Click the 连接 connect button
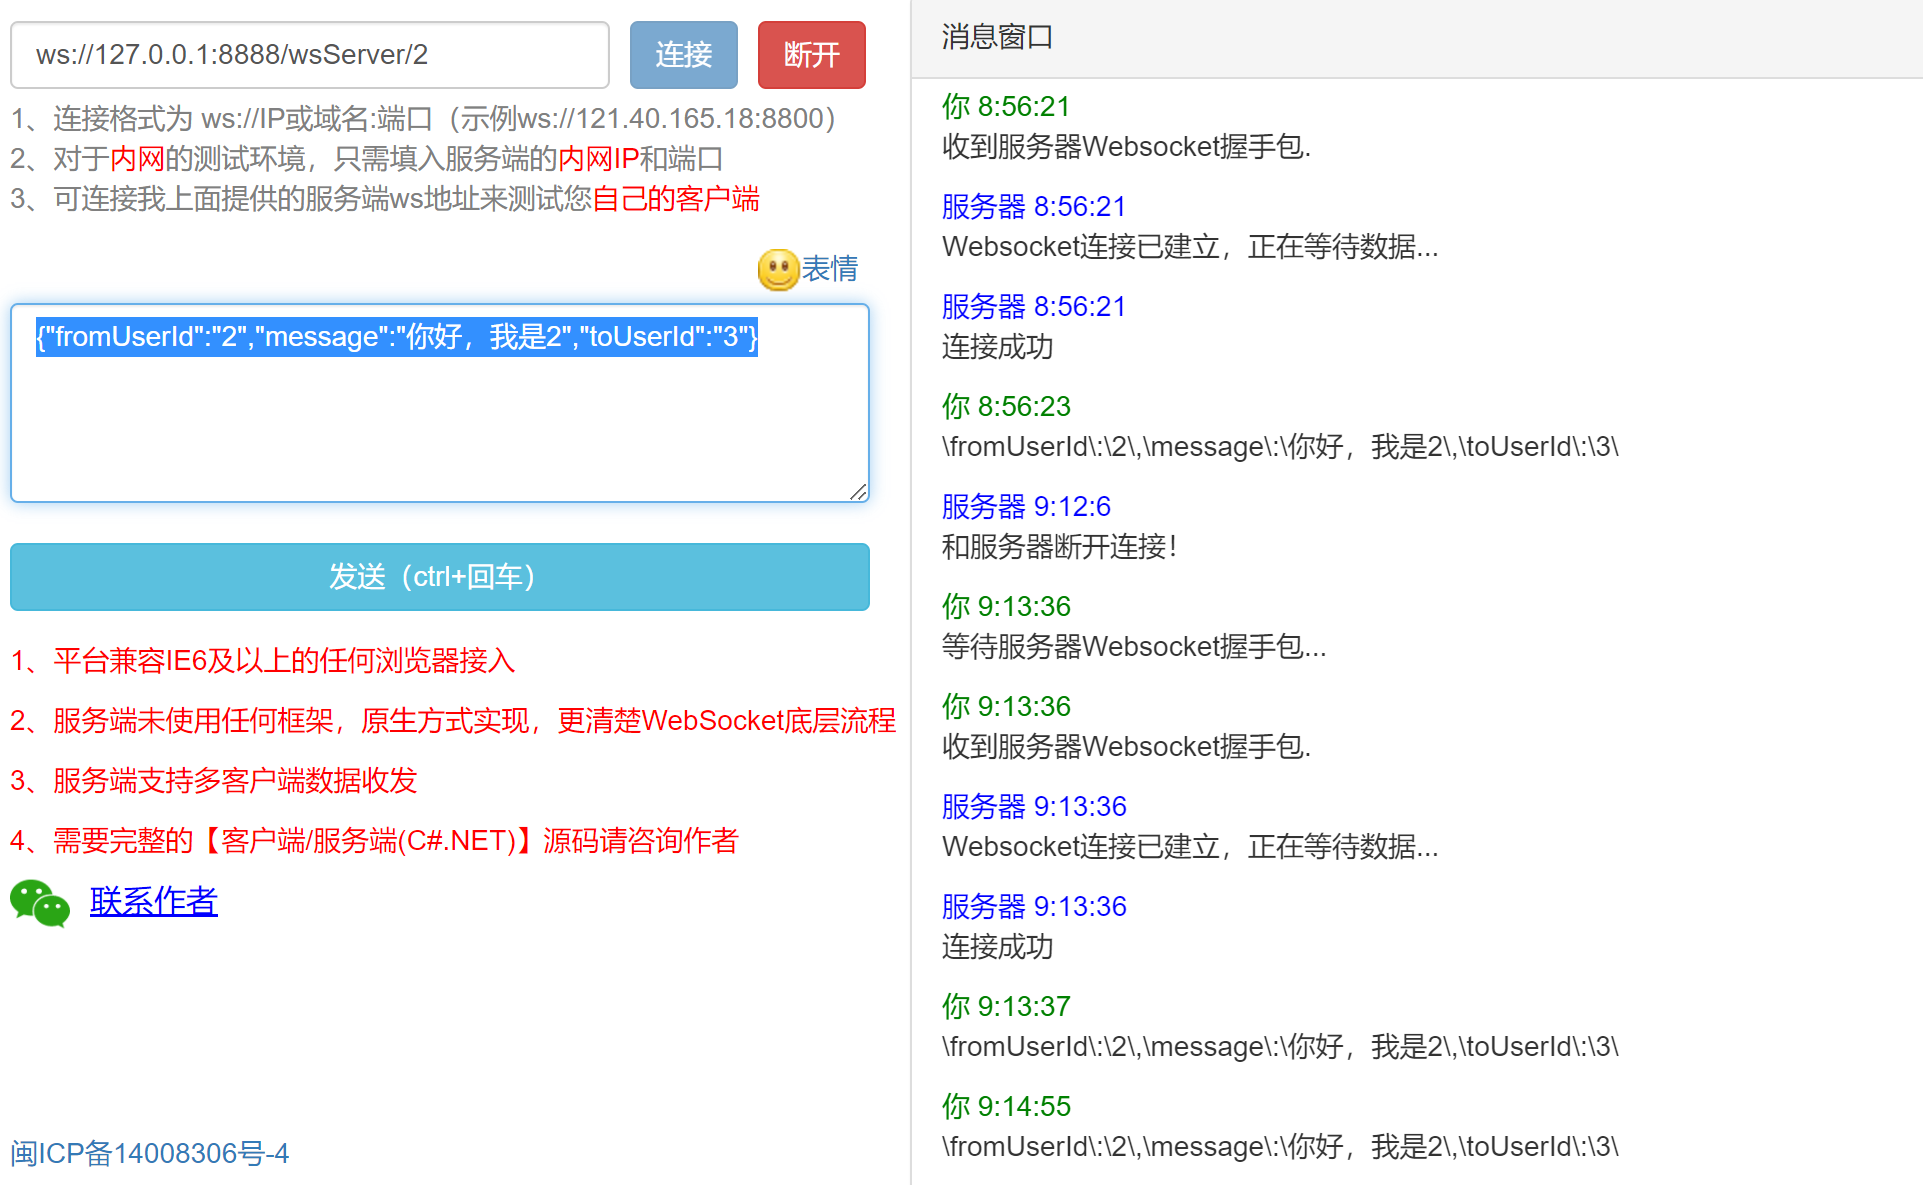 tap(683, 55)
